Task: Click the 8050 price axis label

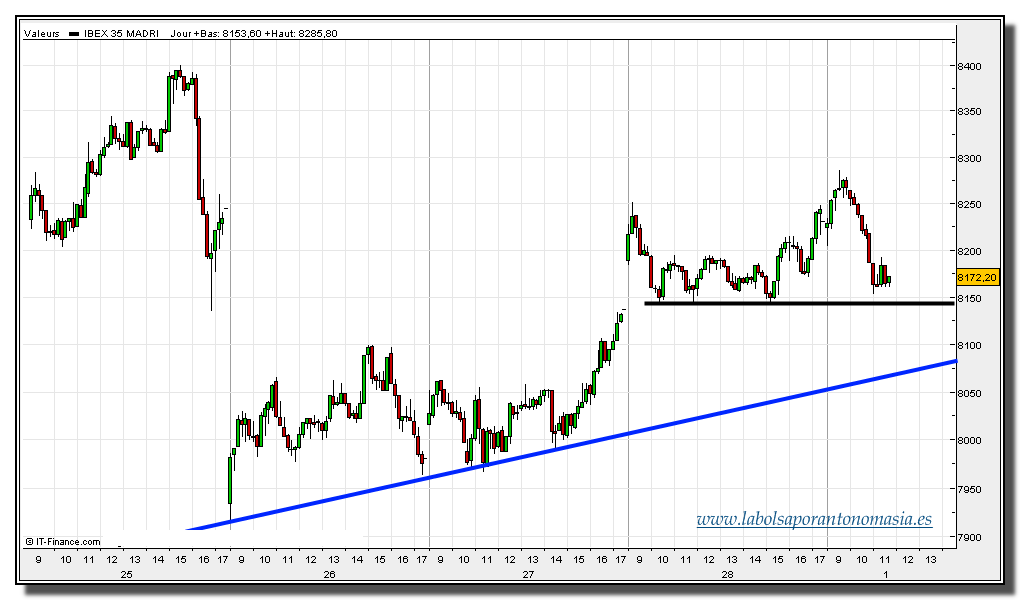Action: pyautogui.click(x=969, y=393)
